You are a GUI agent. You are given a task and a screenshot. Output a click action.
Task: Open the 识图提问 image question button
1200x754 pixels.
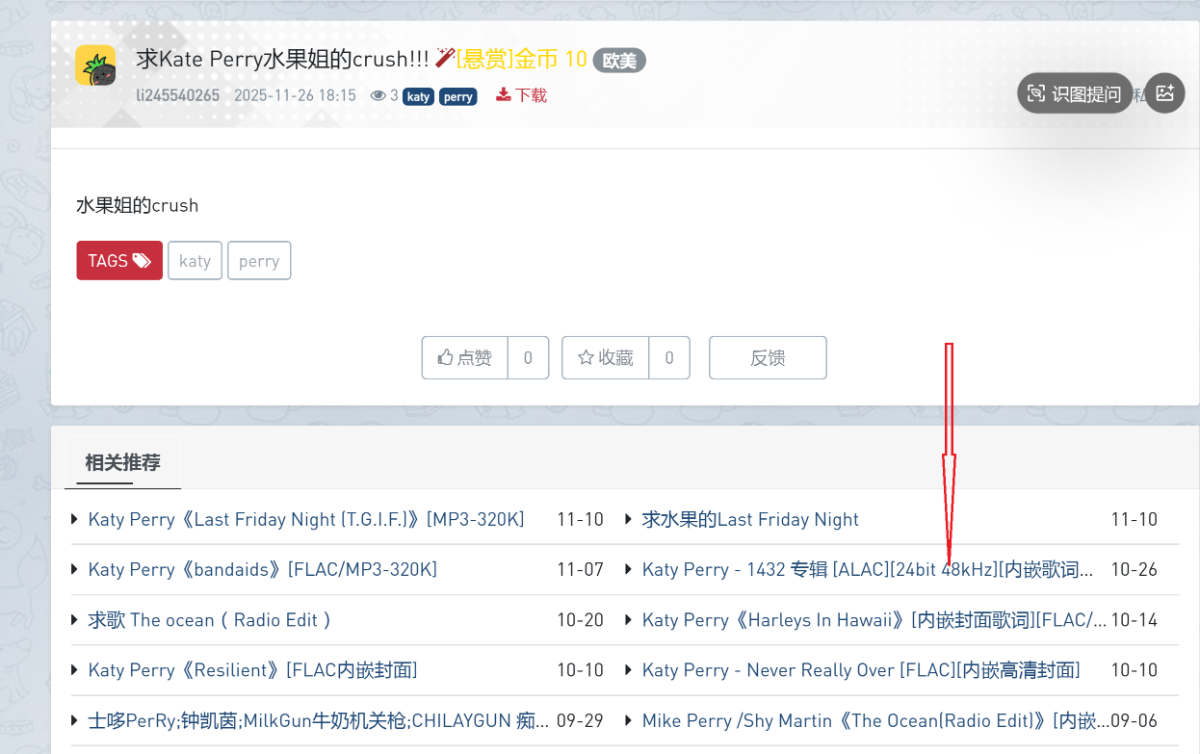click(1075, 94)
